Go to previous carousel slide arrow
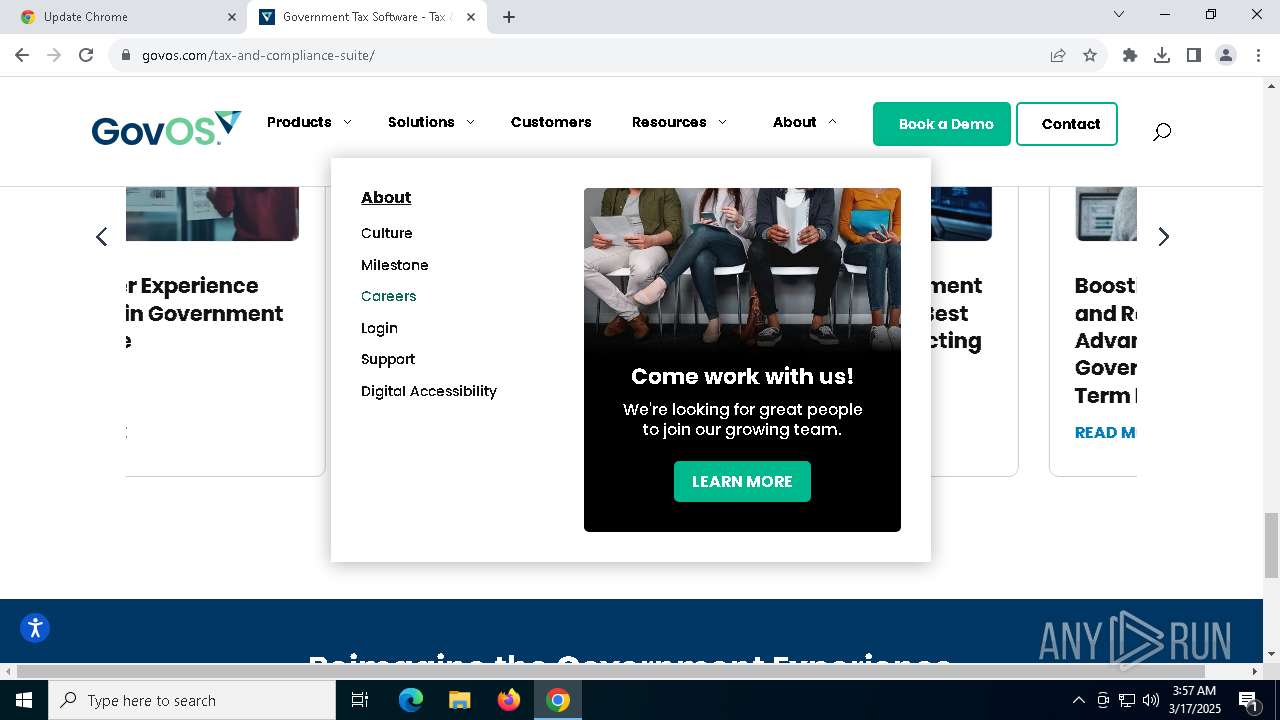1280x720 pixels. [101, 237]
